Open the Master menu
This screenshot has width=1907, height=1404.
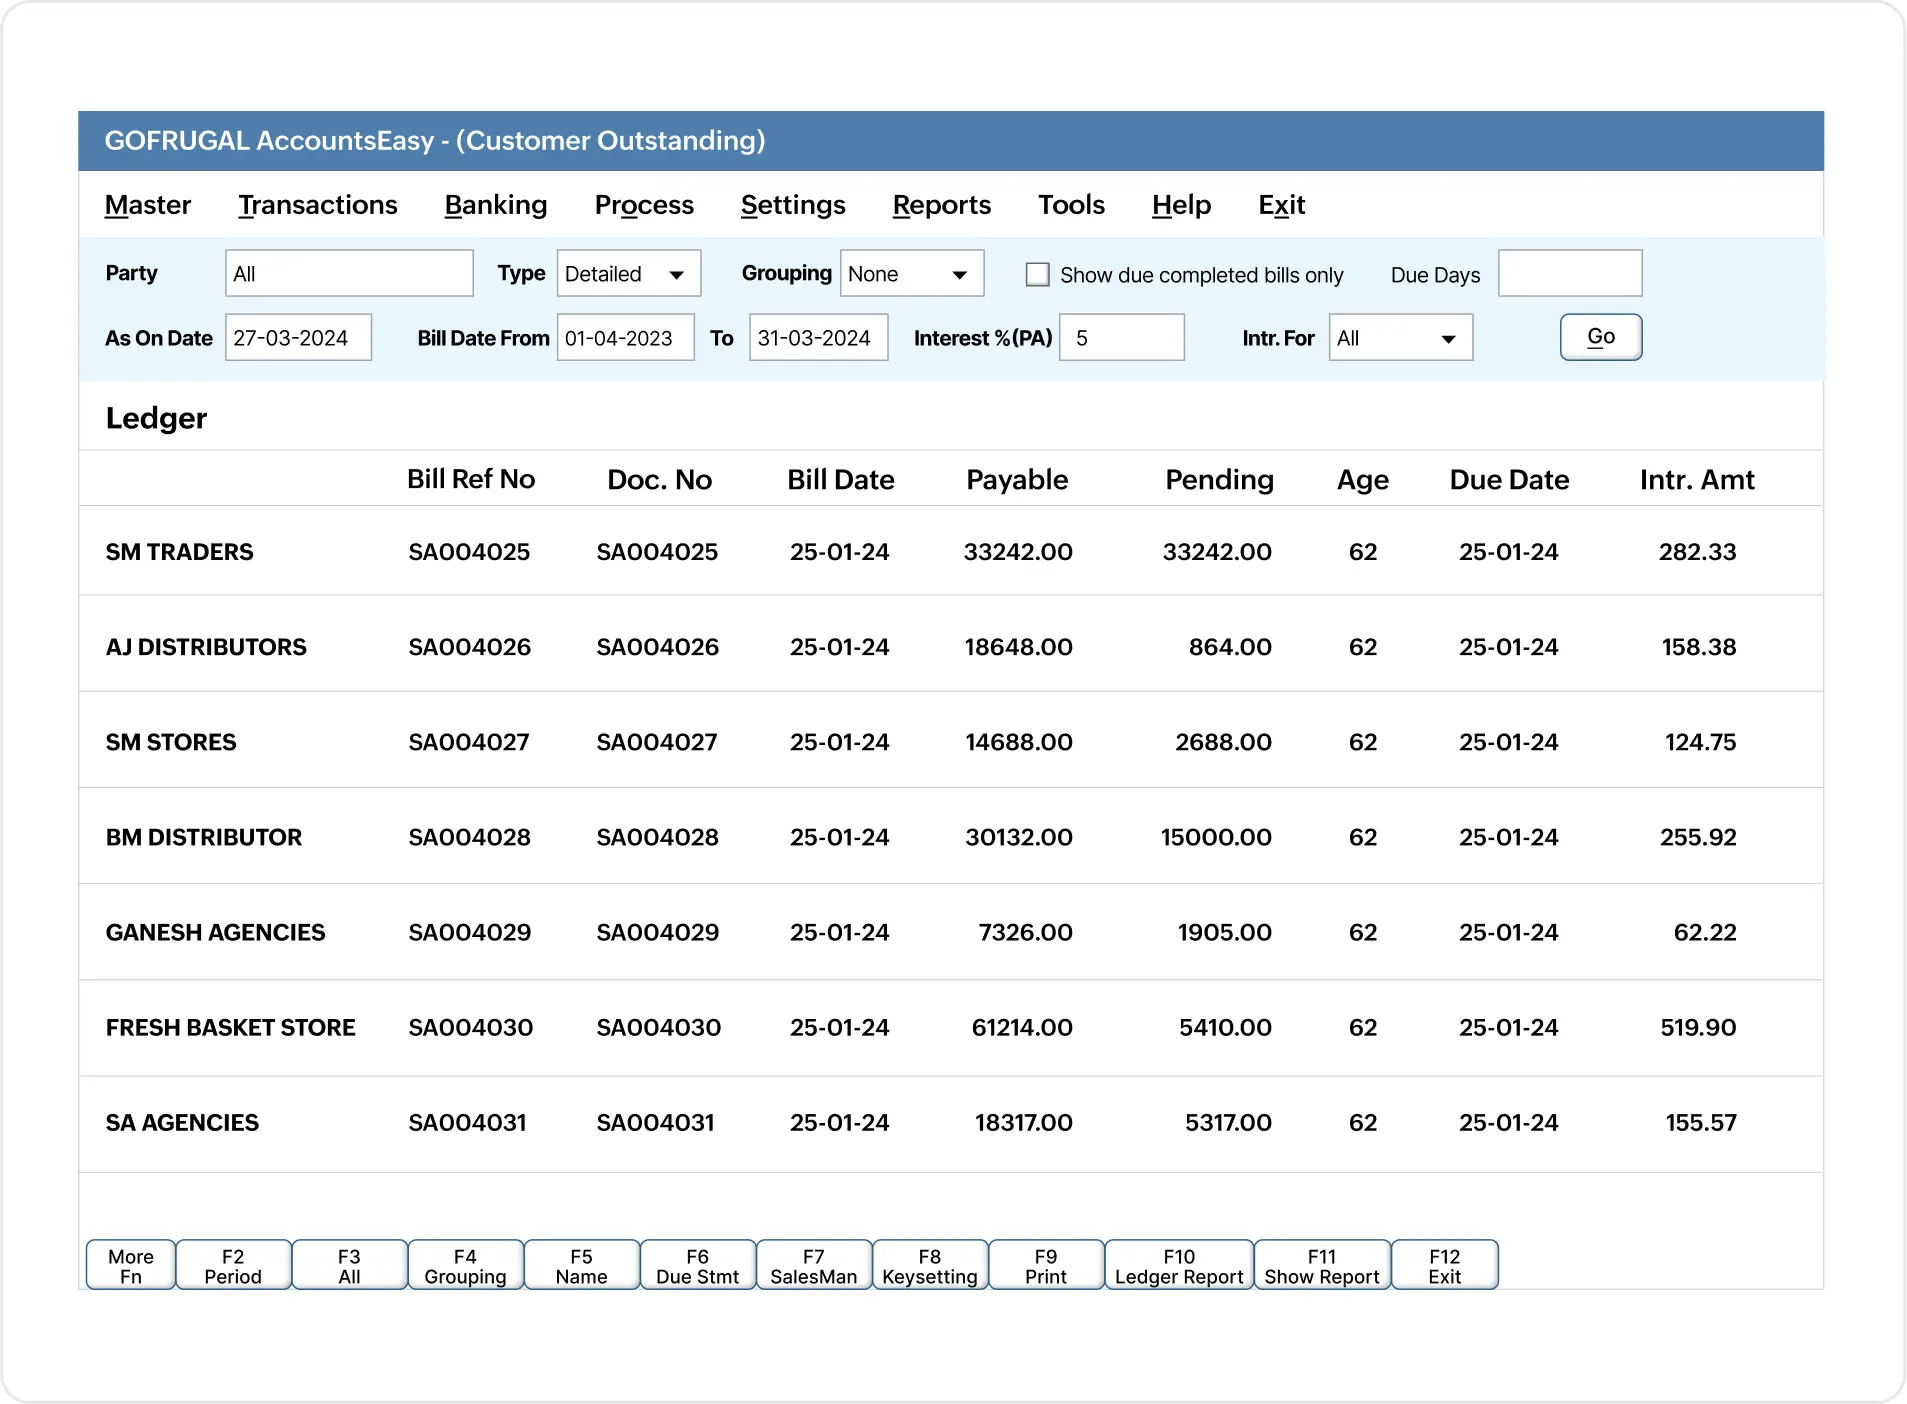pos(147,204)
